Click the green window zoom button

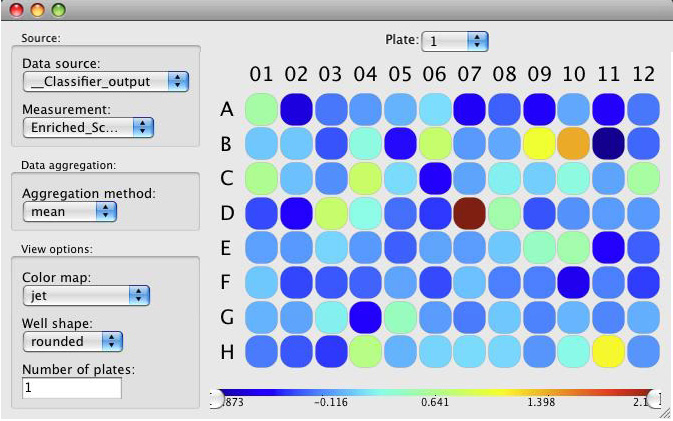coord(58,11)
